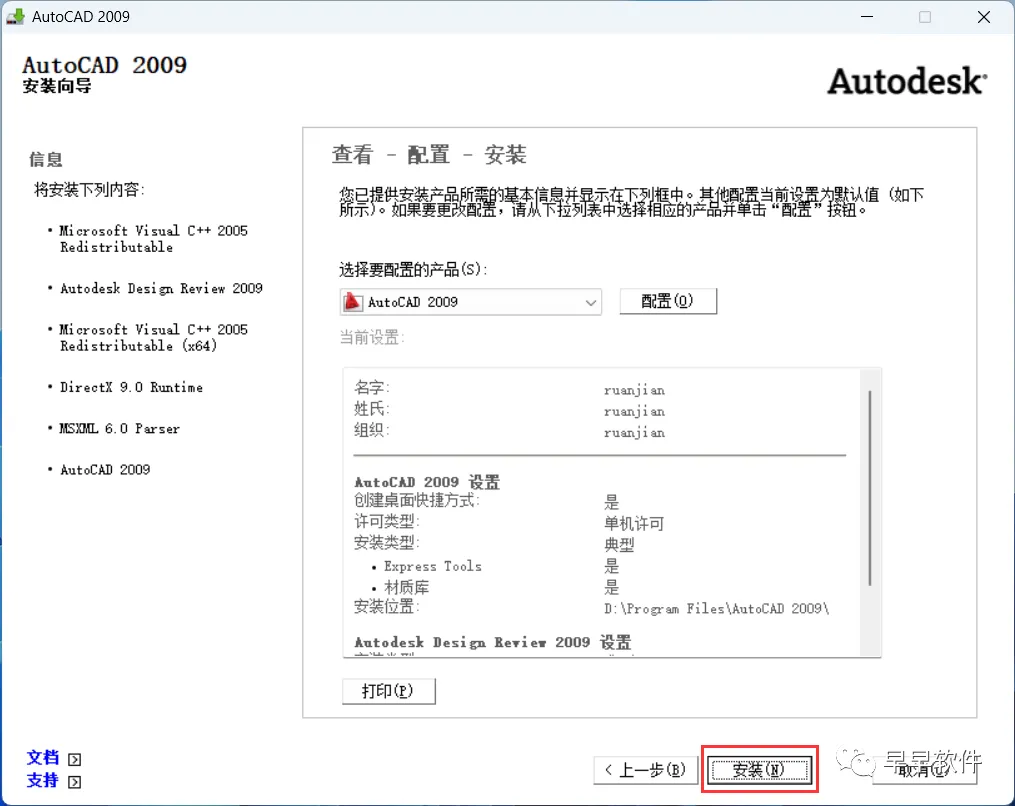Screen dimensions: 1015x806
Task: Click the '典型' install type value
Action: (619, 544)
